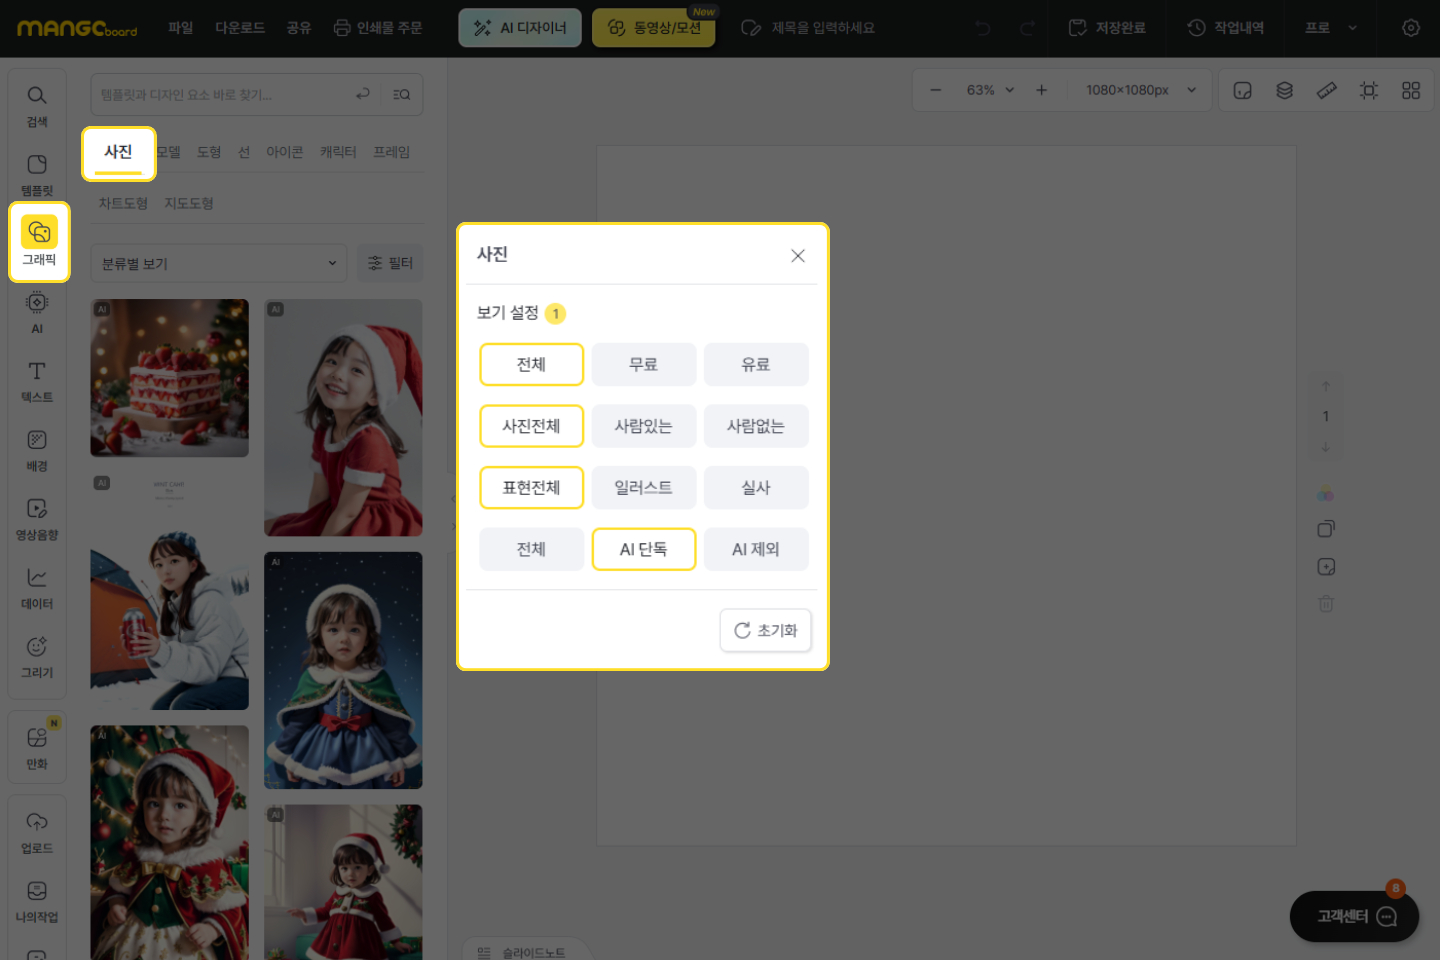Click the layers icon in top toolbar
Viewport: 1440px width, 960px height.
[x=1284, y=91]
